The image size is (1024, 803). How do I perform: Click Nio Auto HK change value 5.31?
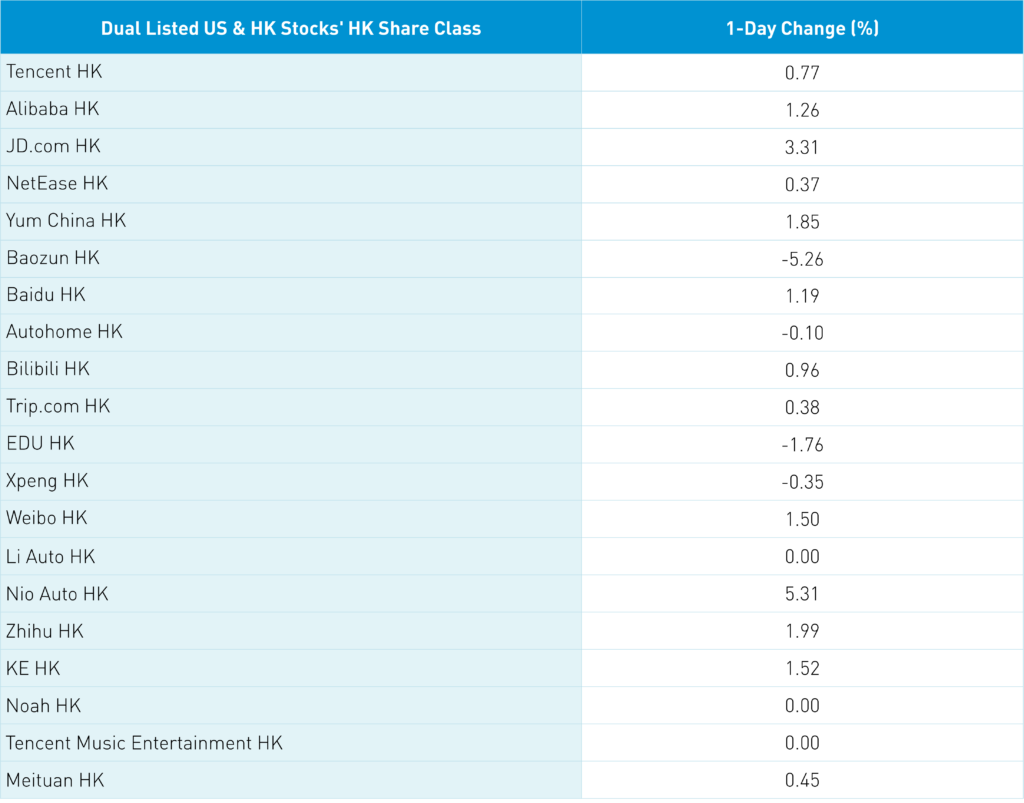pyautogui.click(x=802, y=594)
